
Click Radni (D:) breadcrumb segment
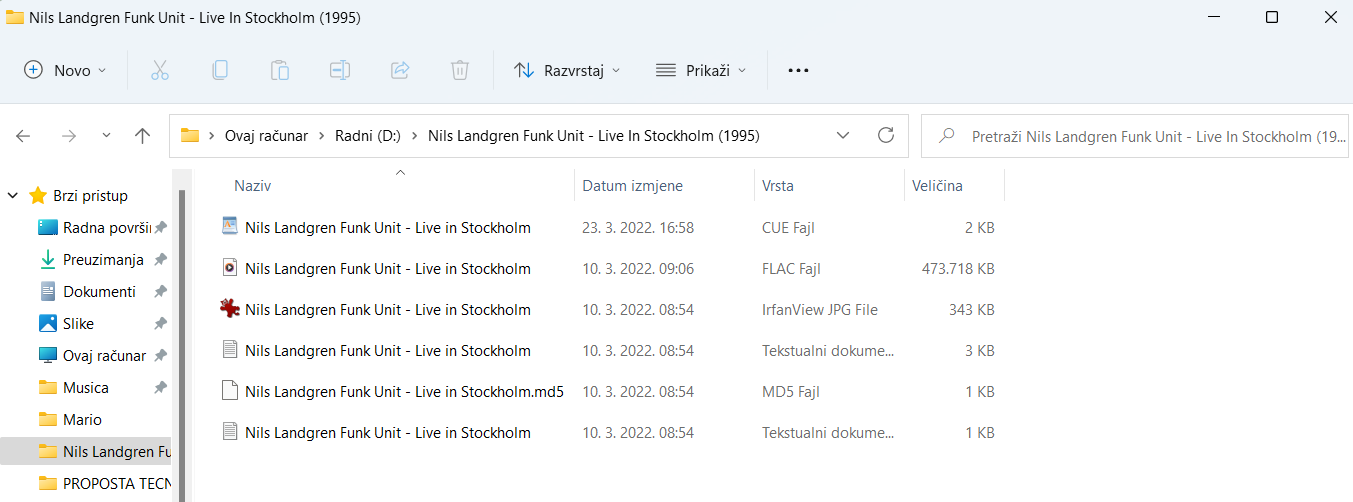click(367, 136)
